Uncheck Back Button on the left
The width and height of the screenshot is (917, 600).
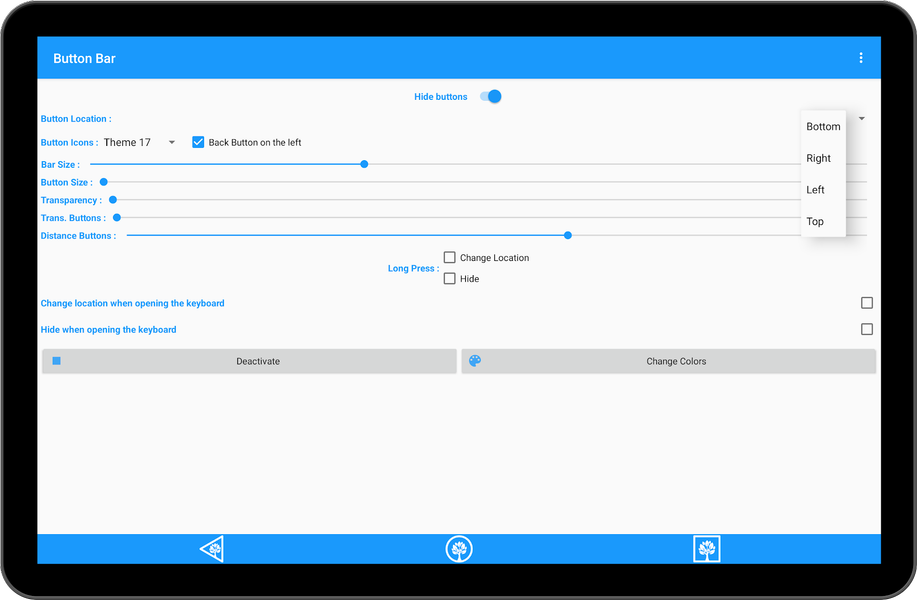point(198,142)
